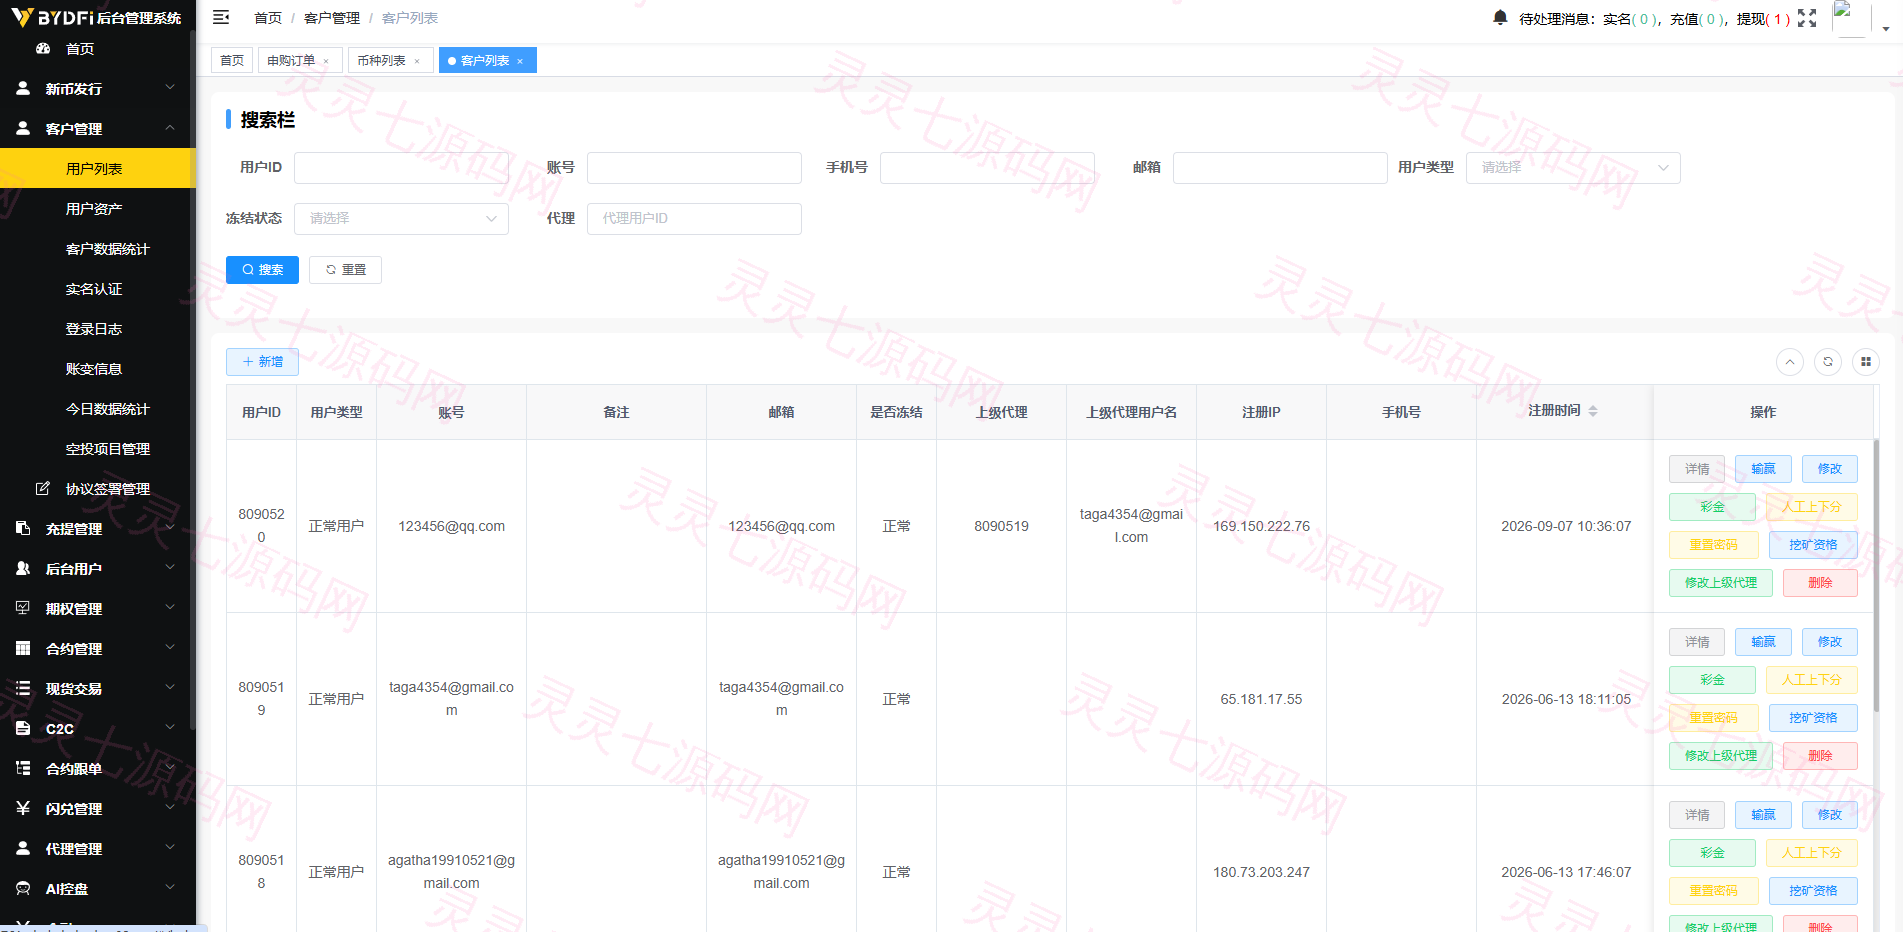The height and width of the screenshot is (932, 1903).
Task: Click the 合约管理 grid icon
Action: (x=23, y=648)
